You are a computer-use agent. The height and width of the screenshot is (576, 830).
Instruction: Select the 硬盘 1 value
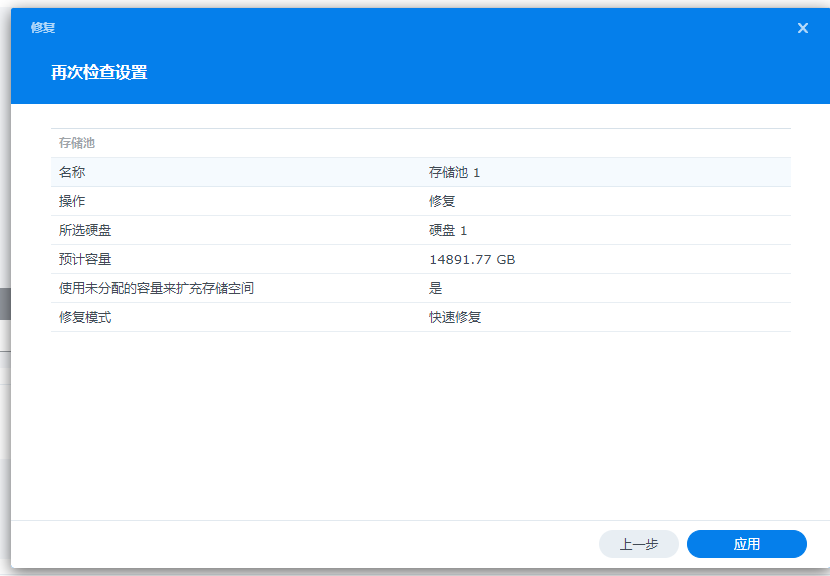(448, 230)
